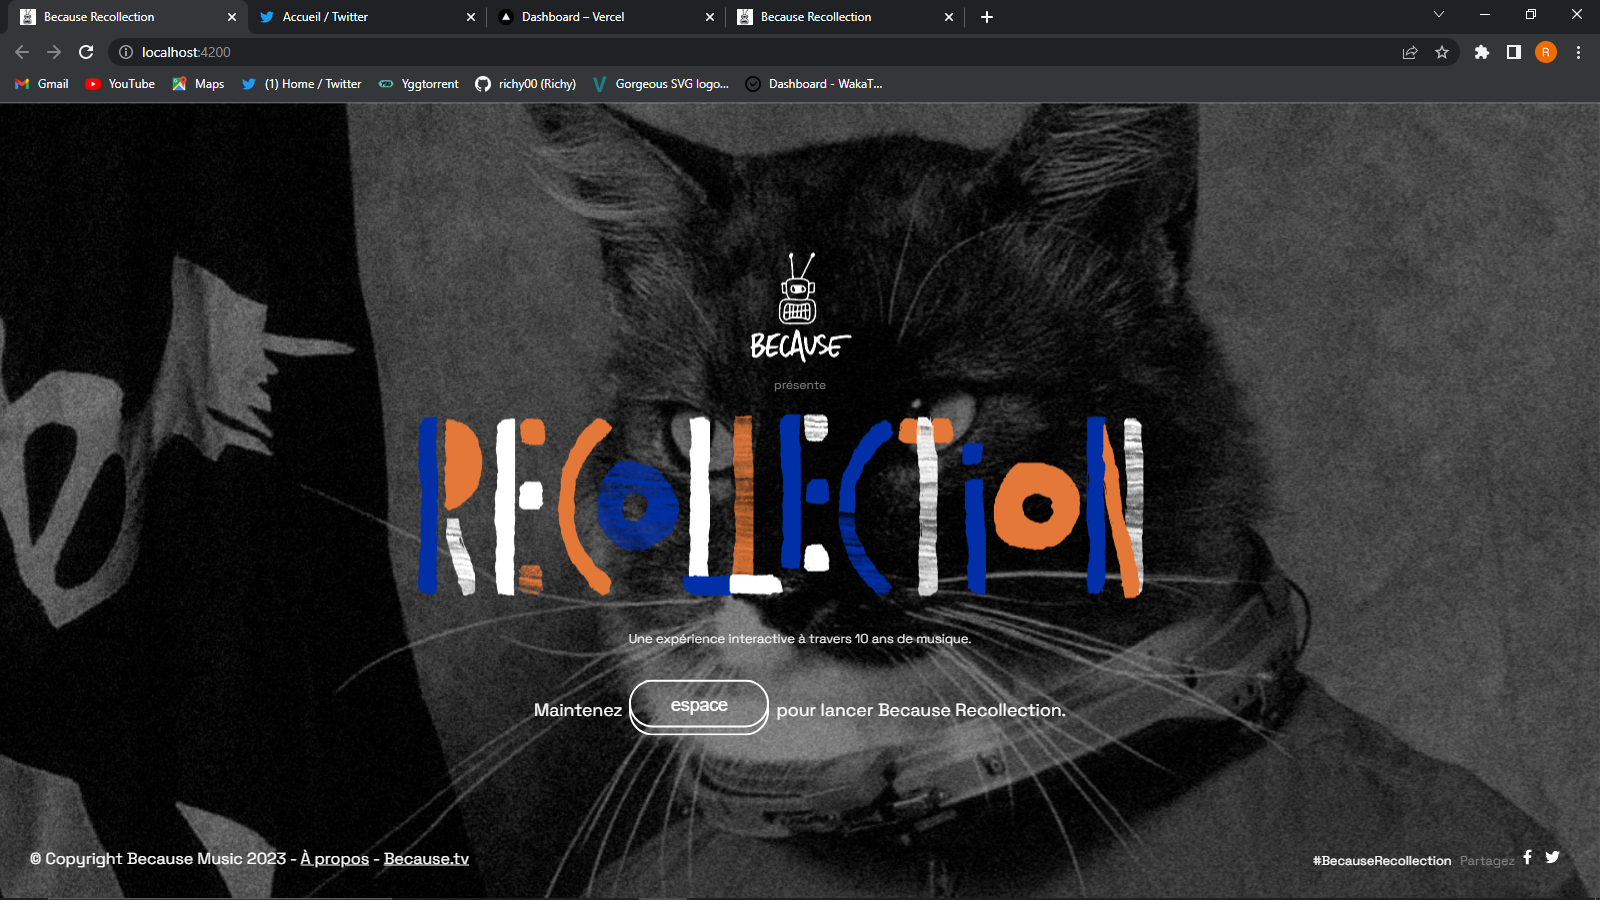
Task: Click the browser profile avatar
Action: [x=1545, y=52]
